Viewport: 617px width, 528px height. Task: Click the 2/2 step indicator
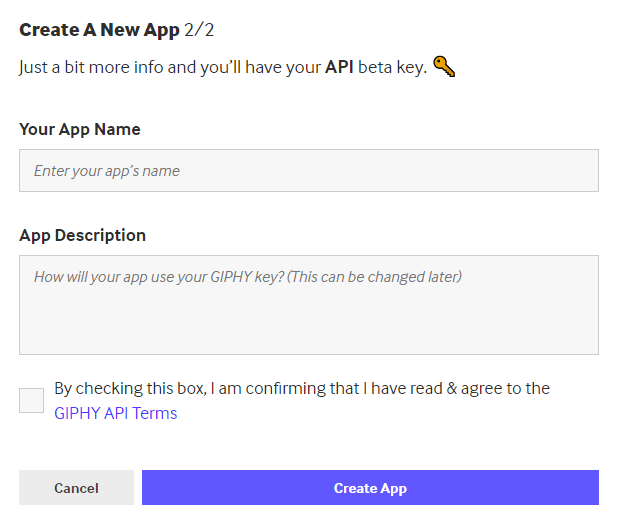(200, 30)
